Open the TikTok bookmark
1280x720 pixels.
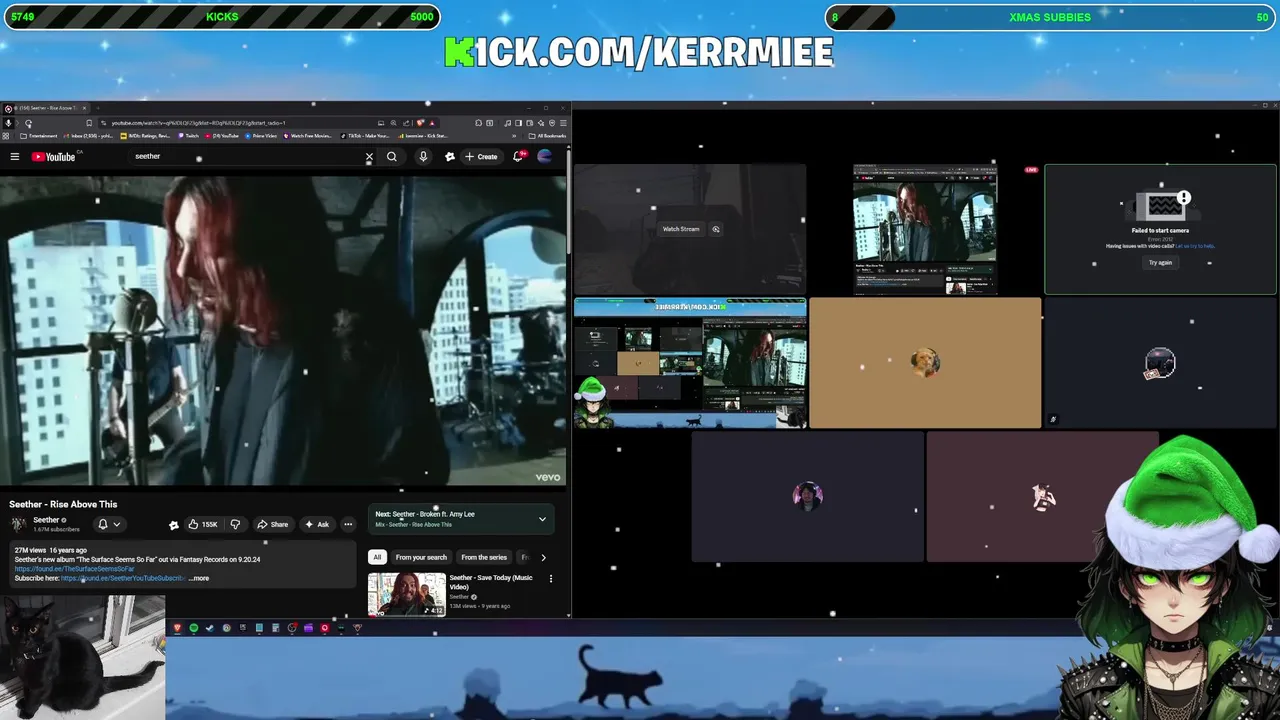(x=365, y=136)
